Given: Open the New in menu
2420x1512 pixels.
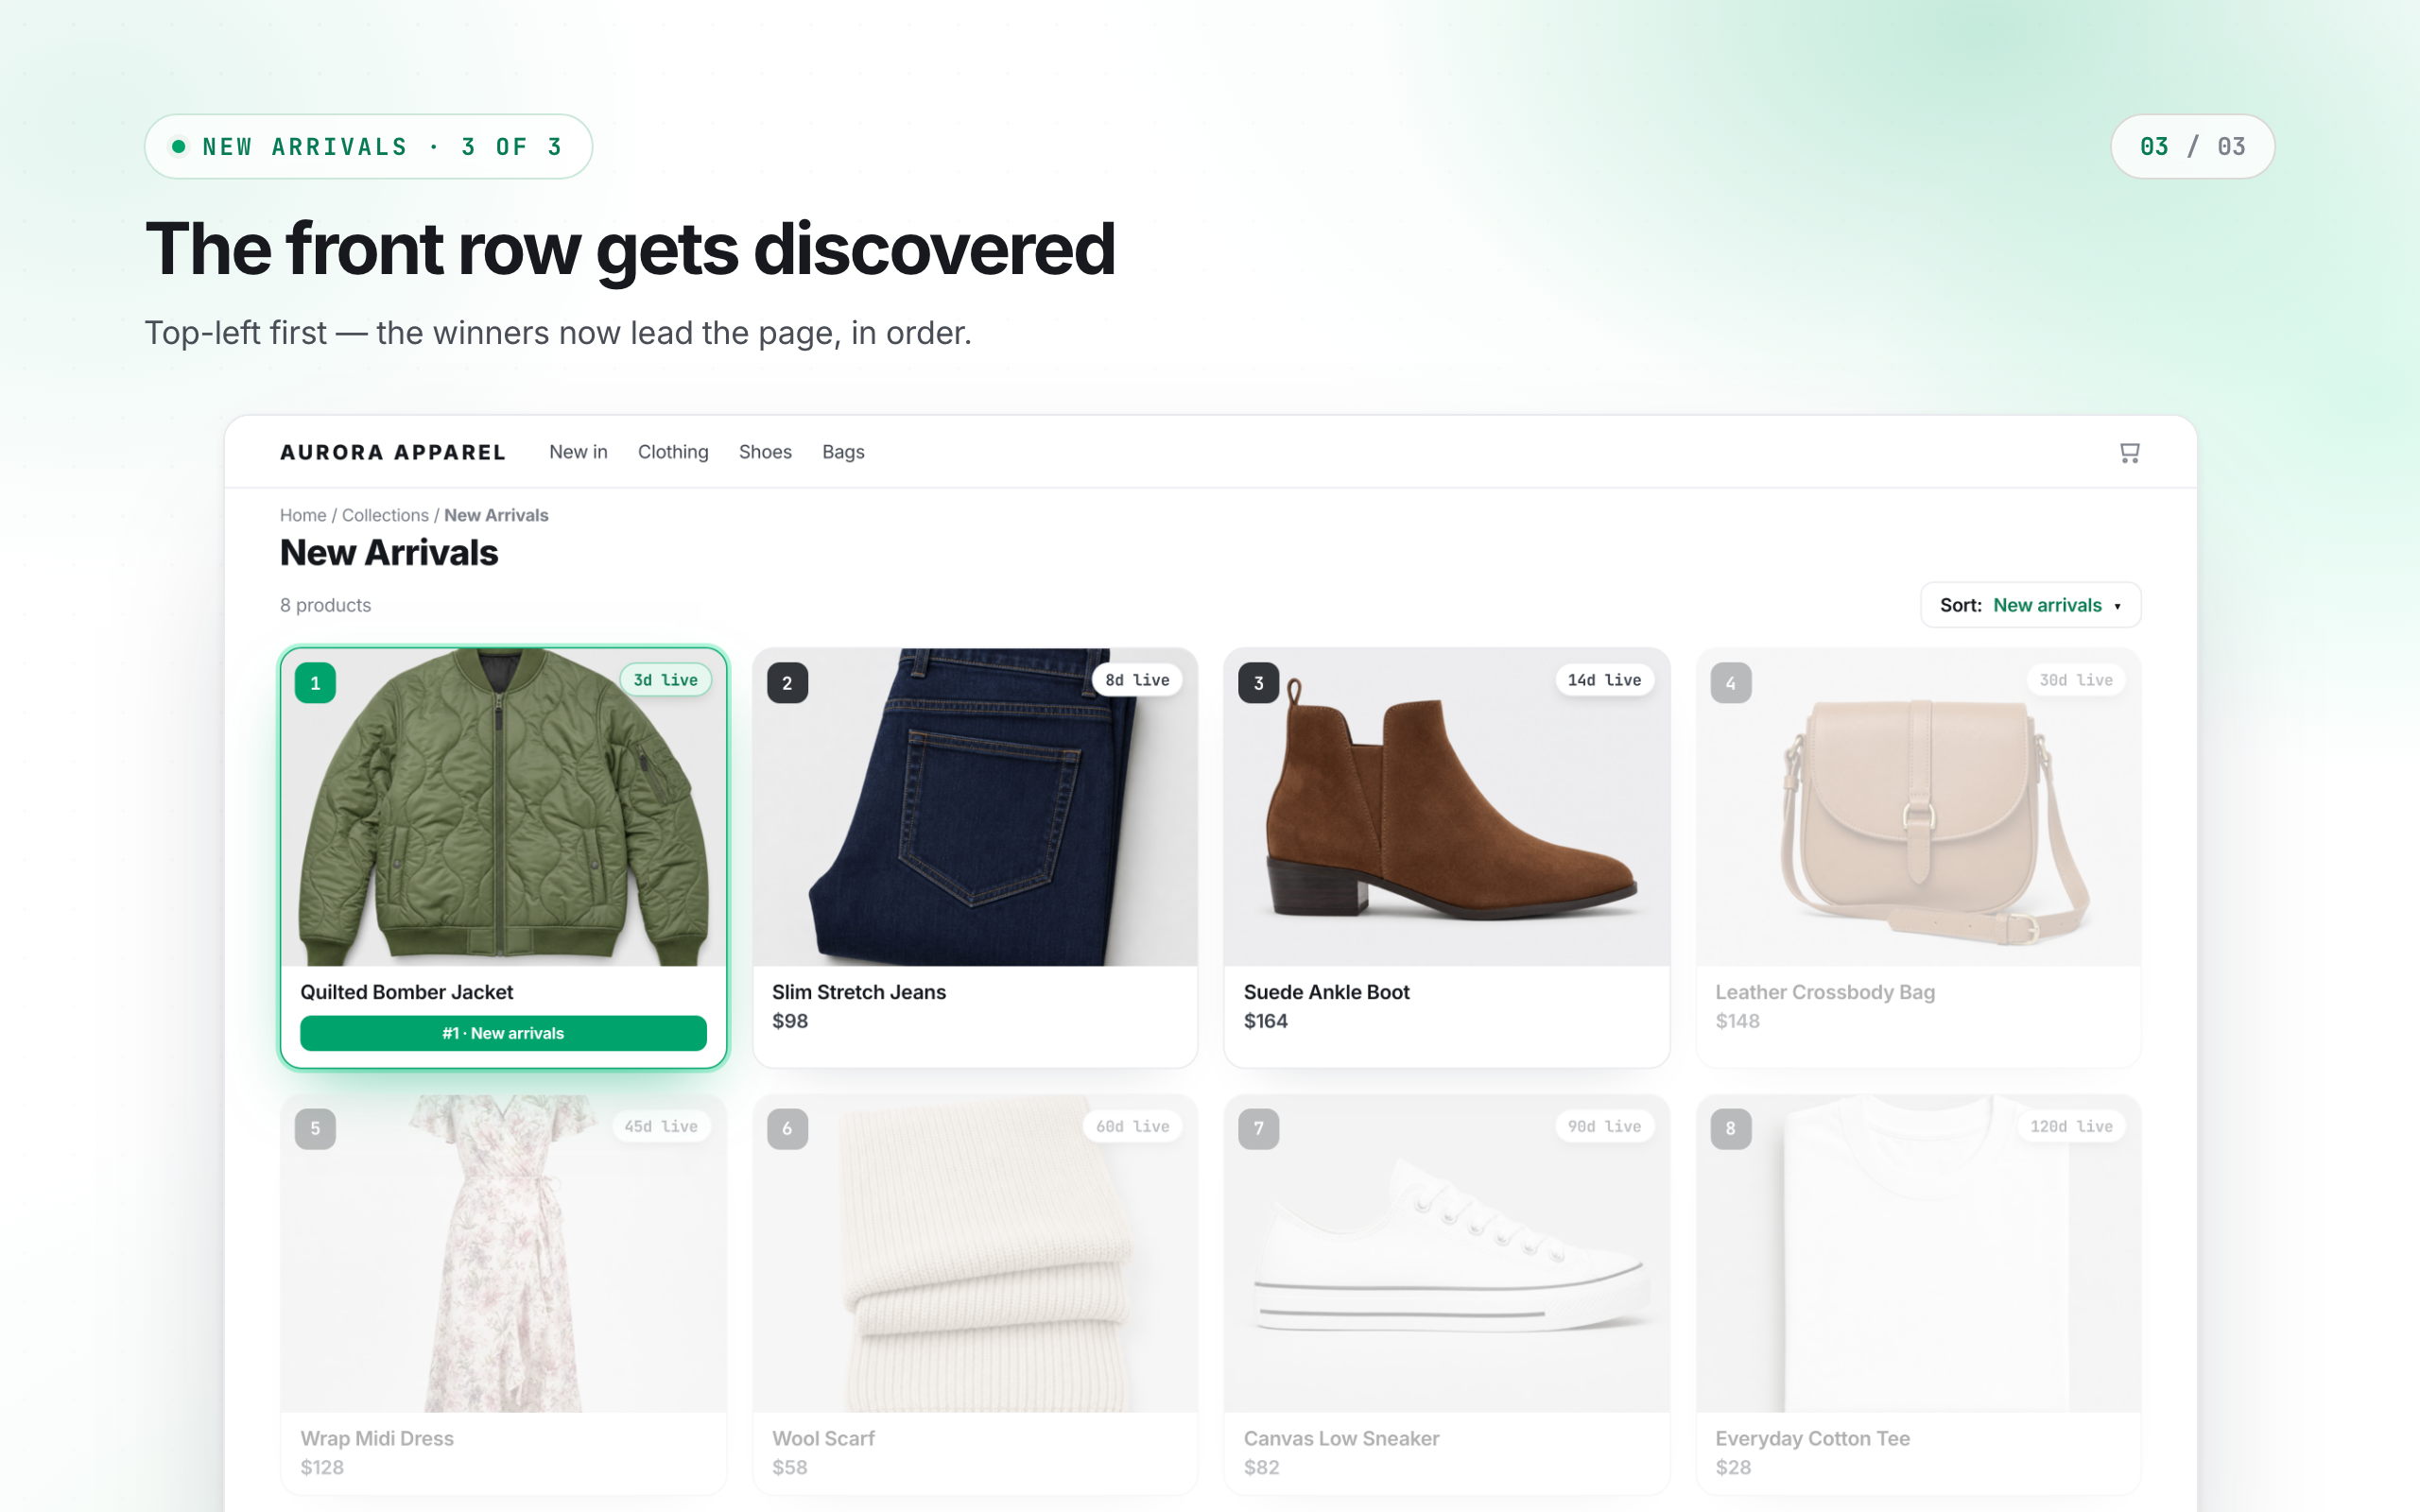Looking at the screenshot, I should point(578,452).
